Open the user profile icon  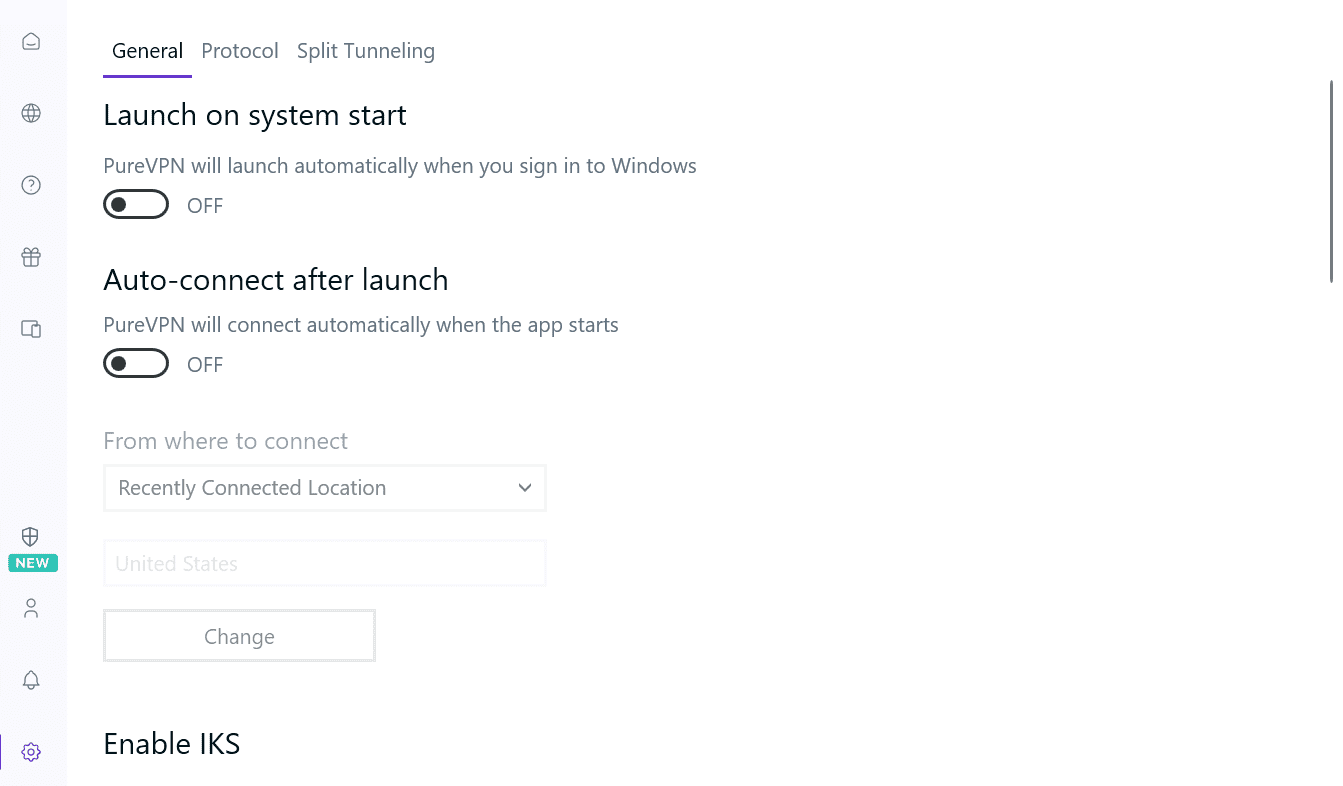coord(31,608)
